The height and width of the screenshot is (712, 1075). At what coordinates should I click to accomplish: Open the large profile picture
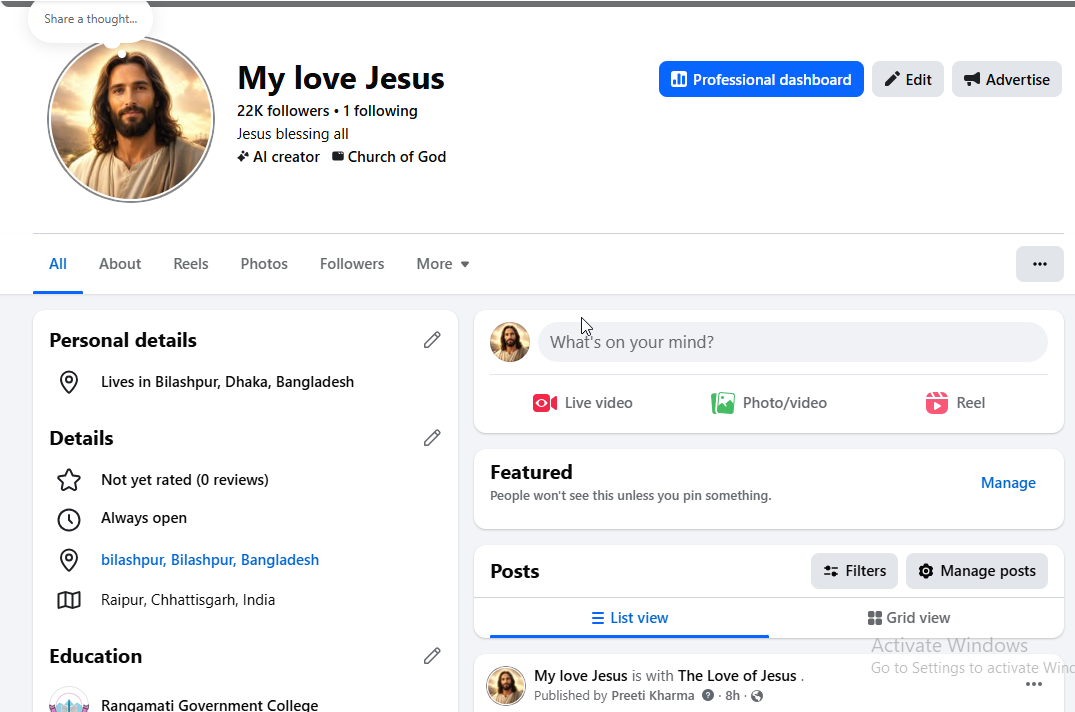click(x=131, y=119)
